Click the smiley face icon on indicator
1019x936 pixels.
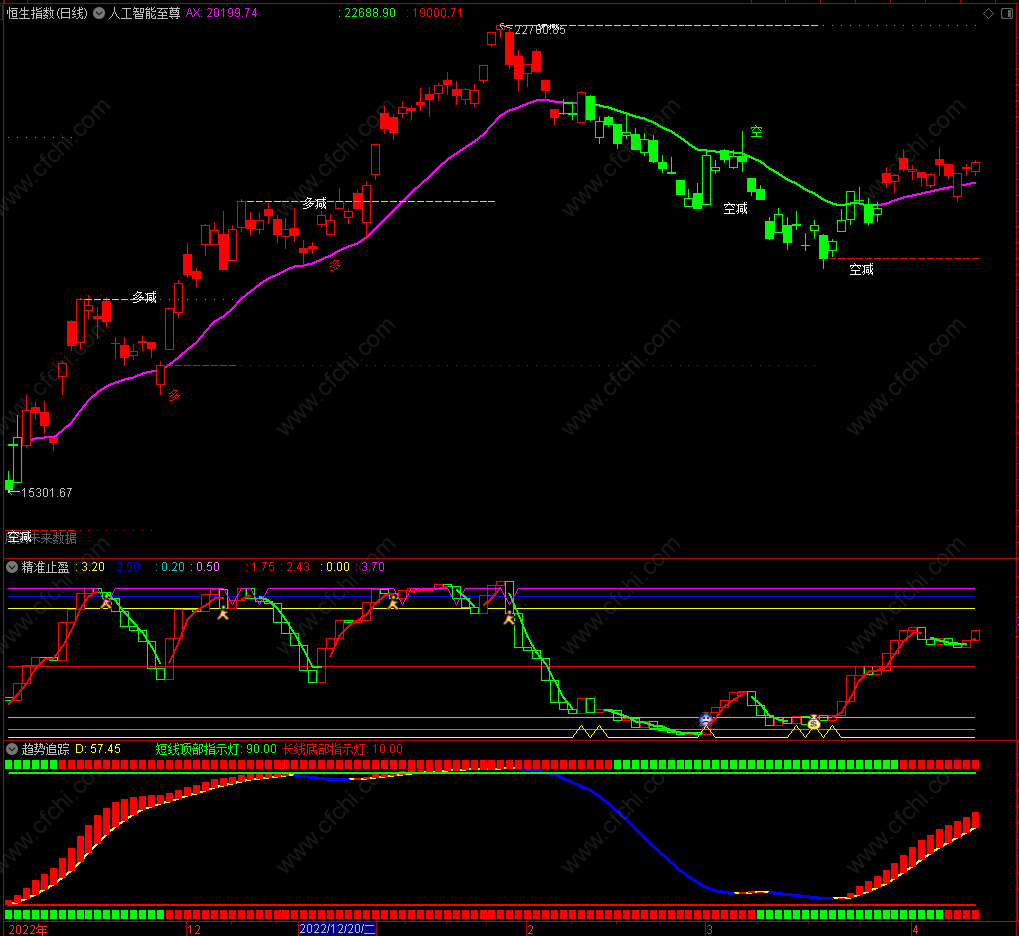tap(706, 720)
